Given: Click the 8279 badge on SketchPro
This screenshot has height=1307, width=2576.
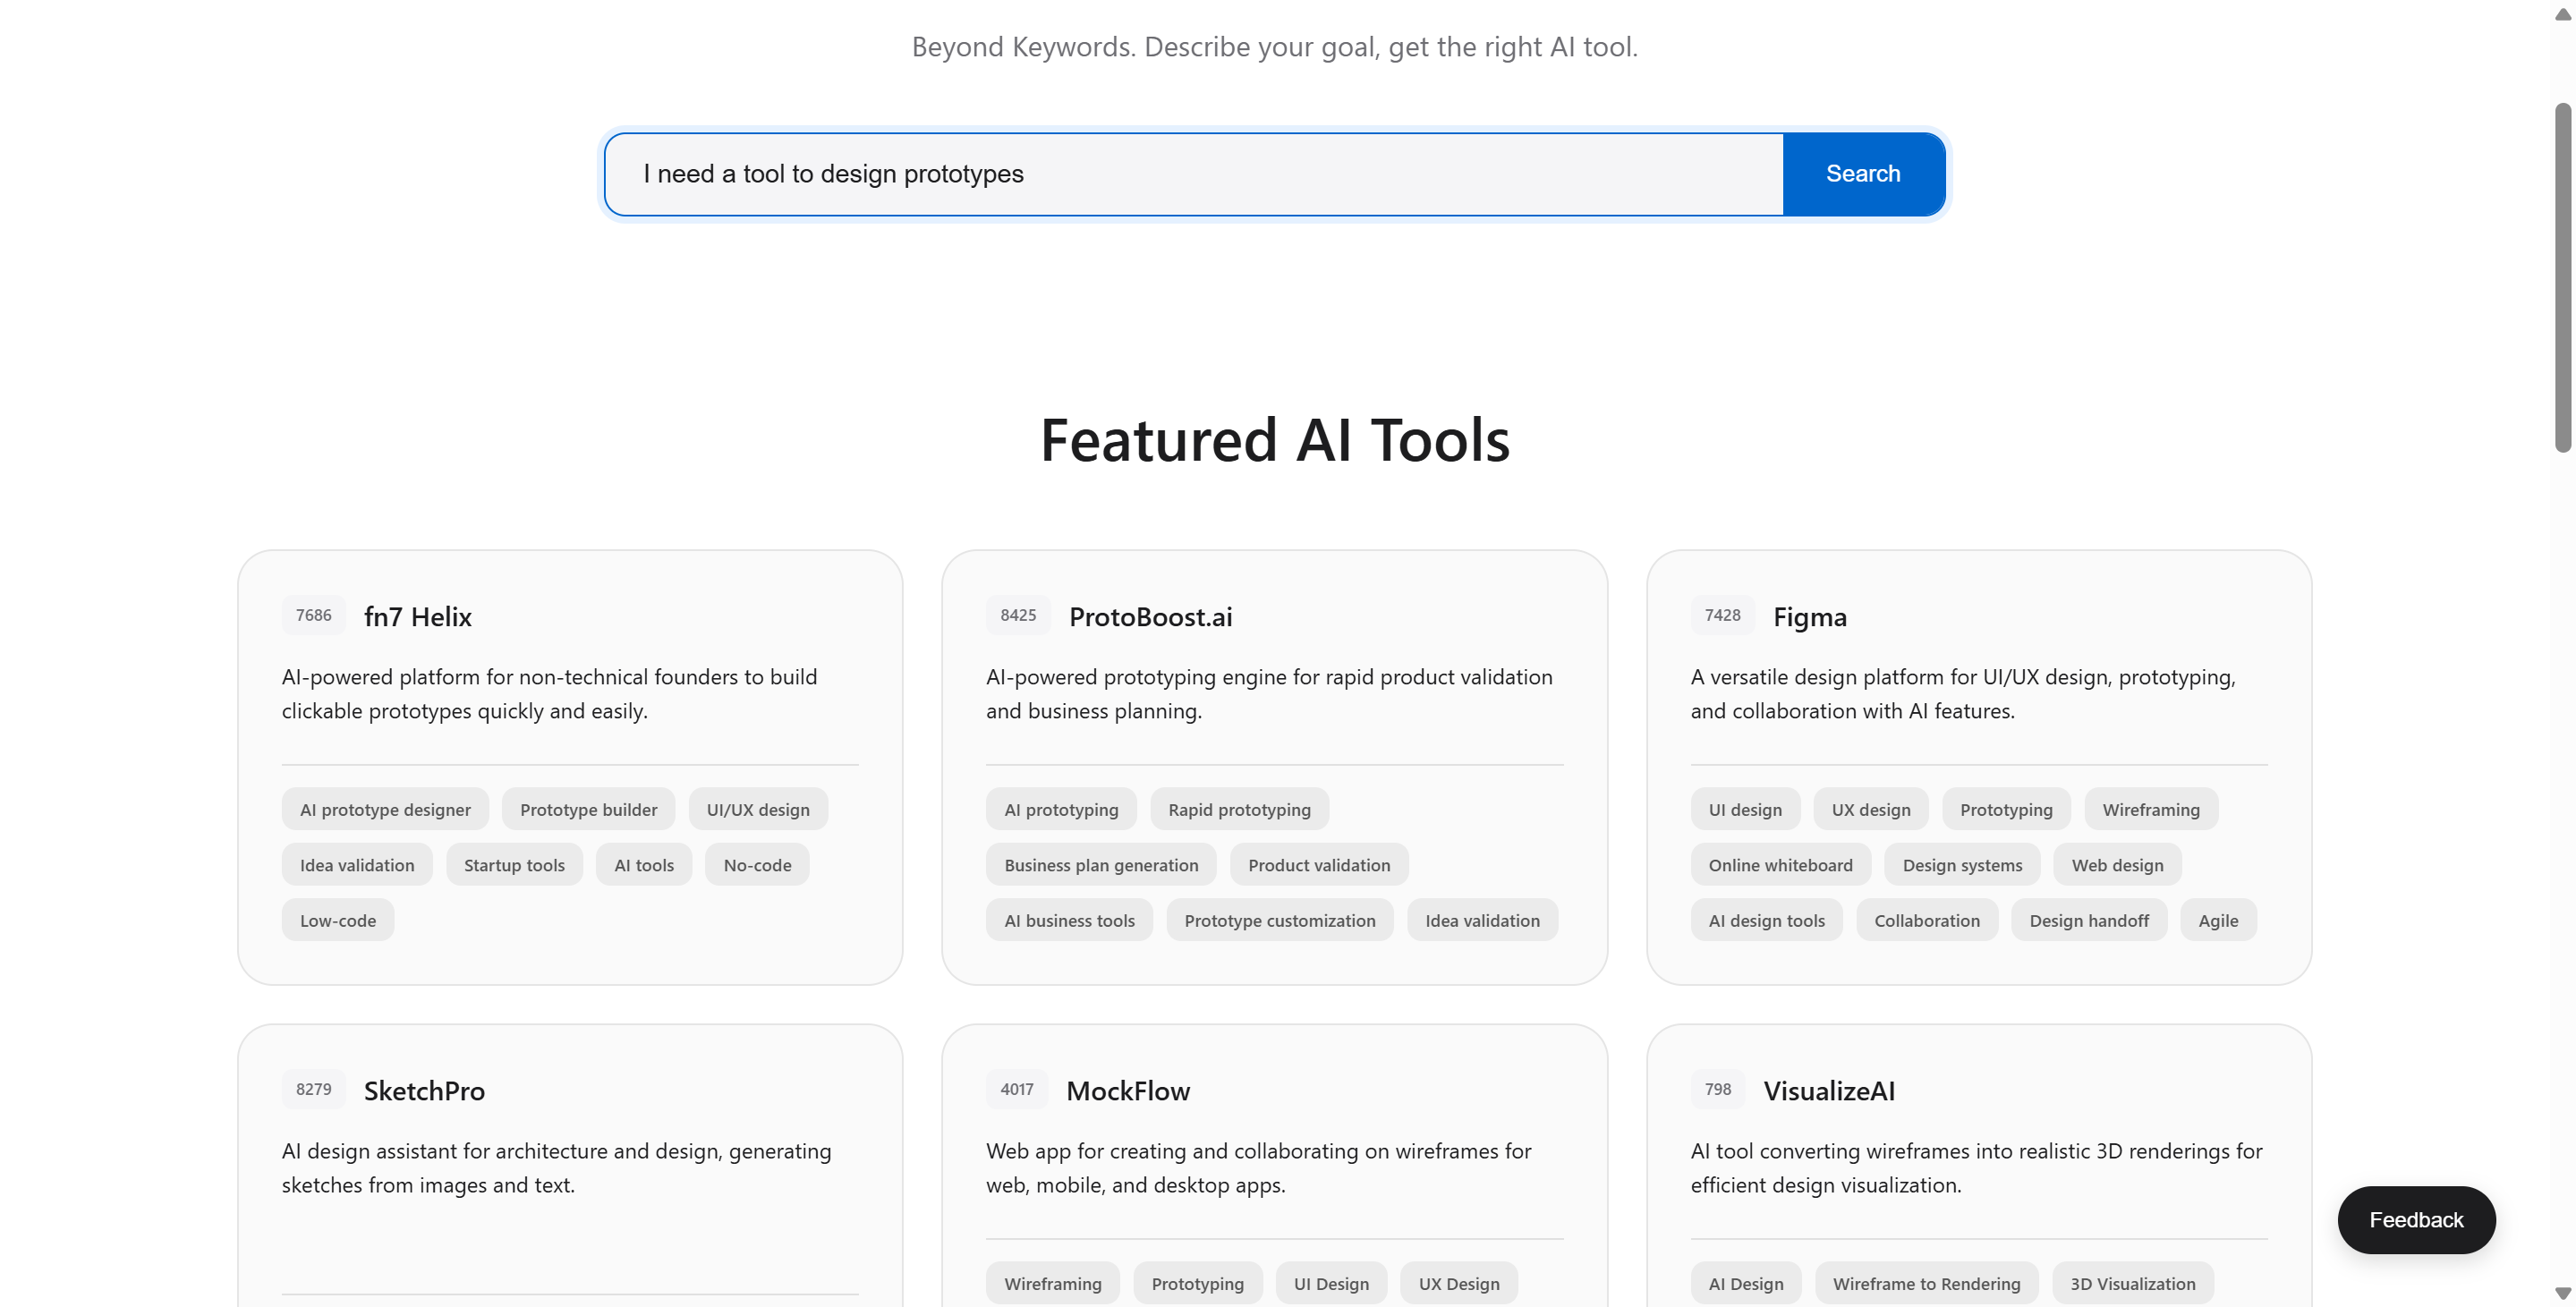Looking at the screenshot, I should tap(314, 1089).
